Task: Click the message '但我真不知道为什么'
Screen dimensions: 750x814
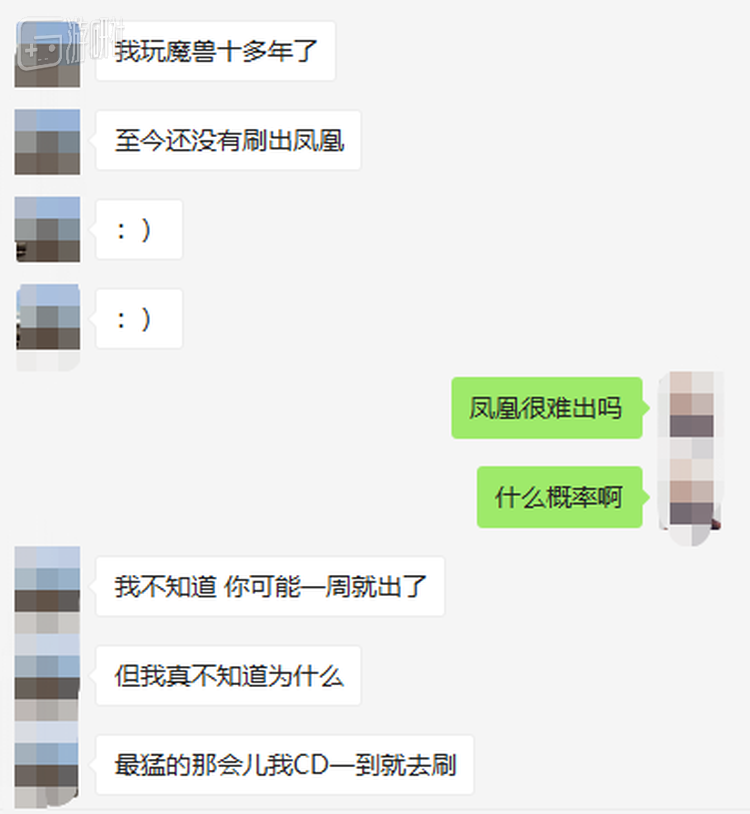Action: pos(228,675)
